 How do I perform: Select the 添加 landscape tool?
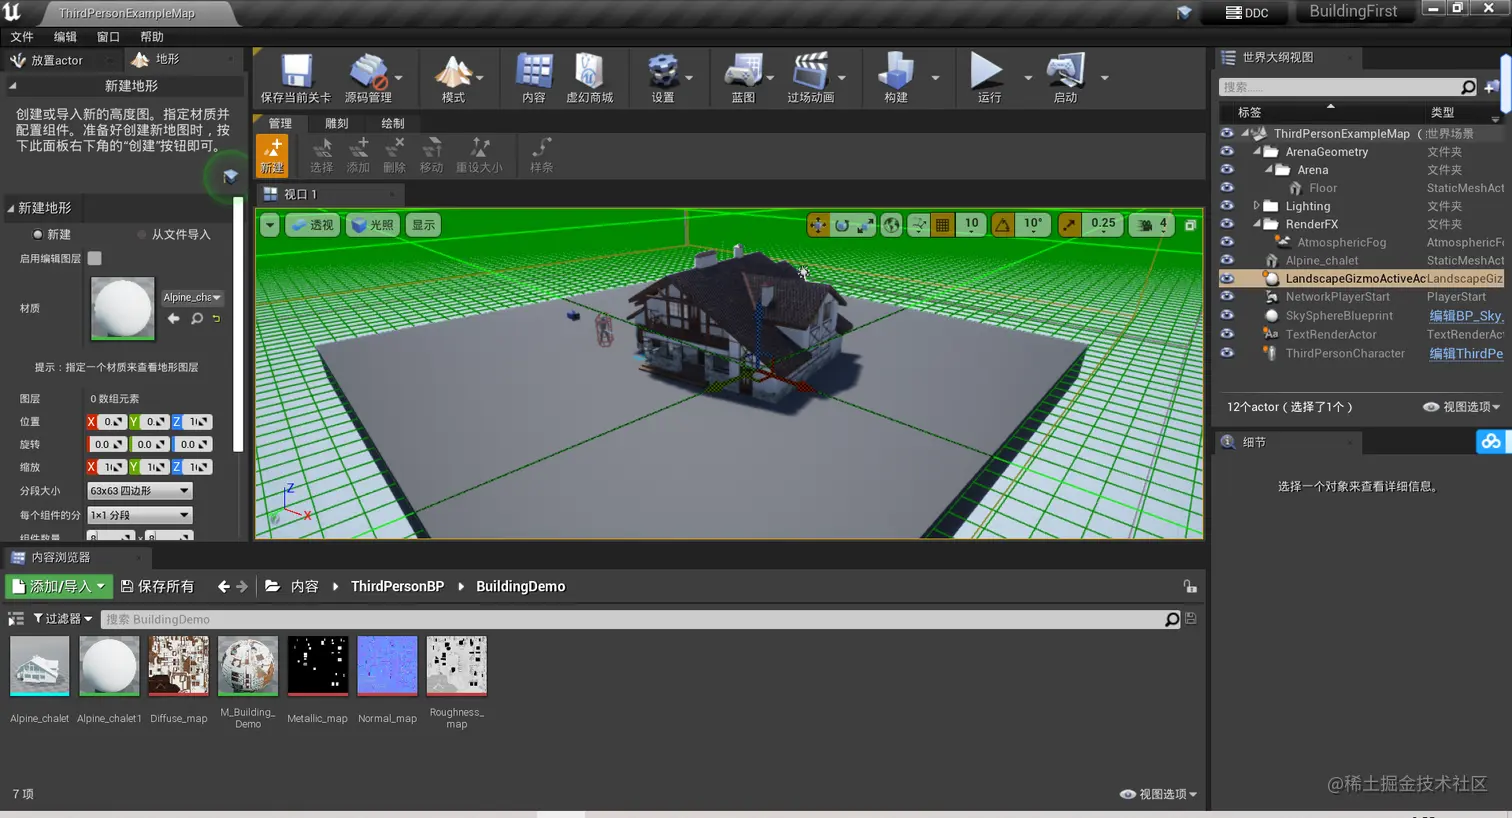[x=358, y=155]
